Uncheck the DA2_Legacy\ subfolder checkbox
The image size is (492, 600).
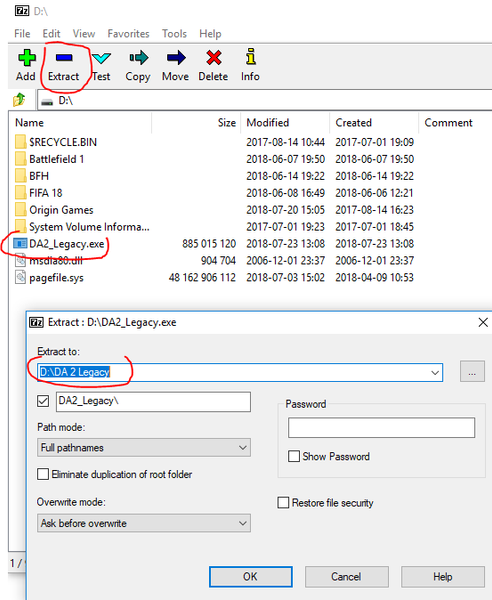pyautogui.click(x=43, y=401)
